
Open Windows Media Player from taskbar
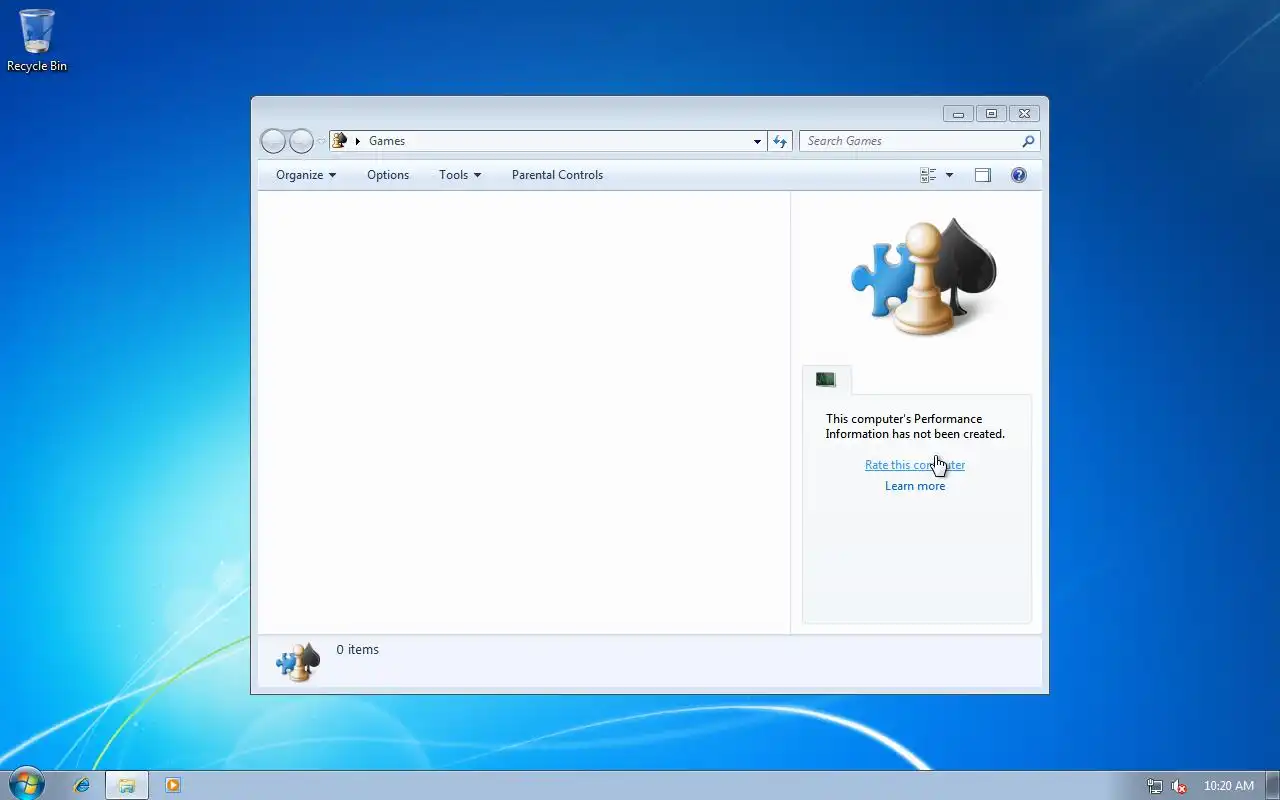point(172,785)
